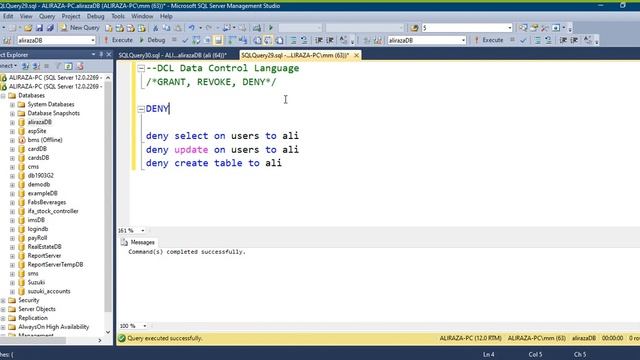The height and width of the screenshot is (360, 640).
Task: Open the 100 % results zoom dropdown
Action: click(144, 326)
